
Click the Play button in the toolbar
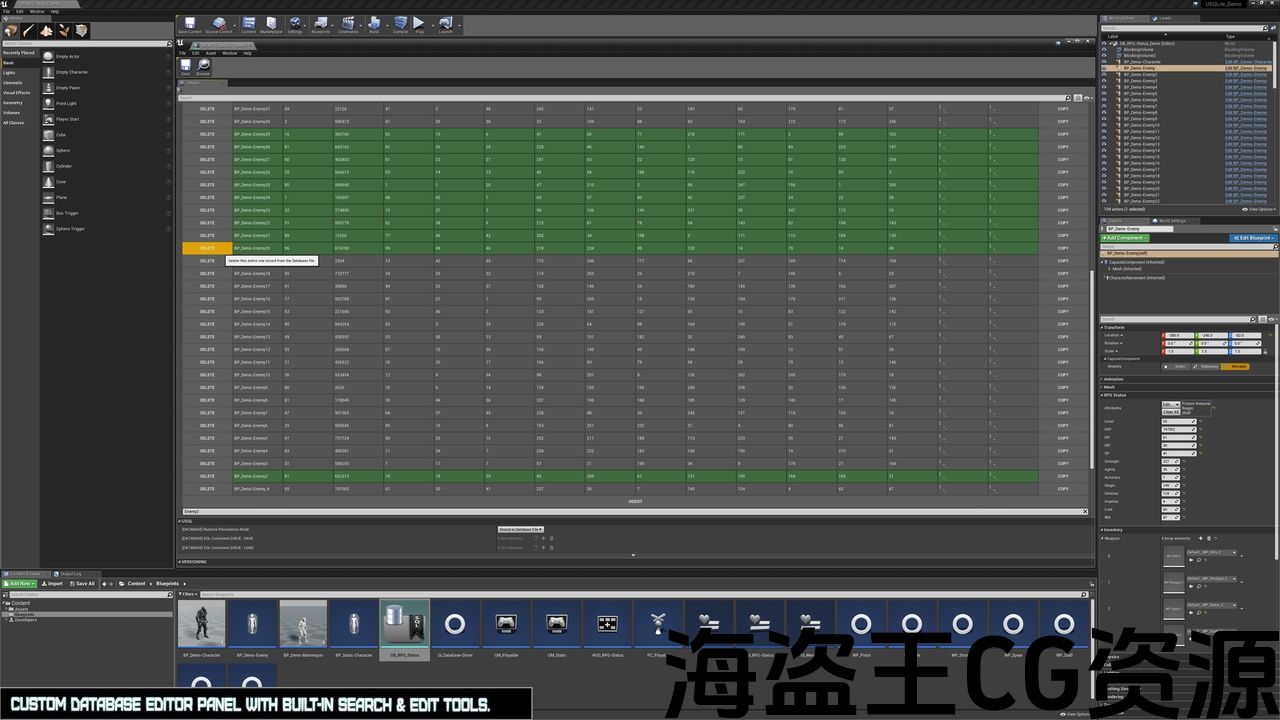coord(419,23)
